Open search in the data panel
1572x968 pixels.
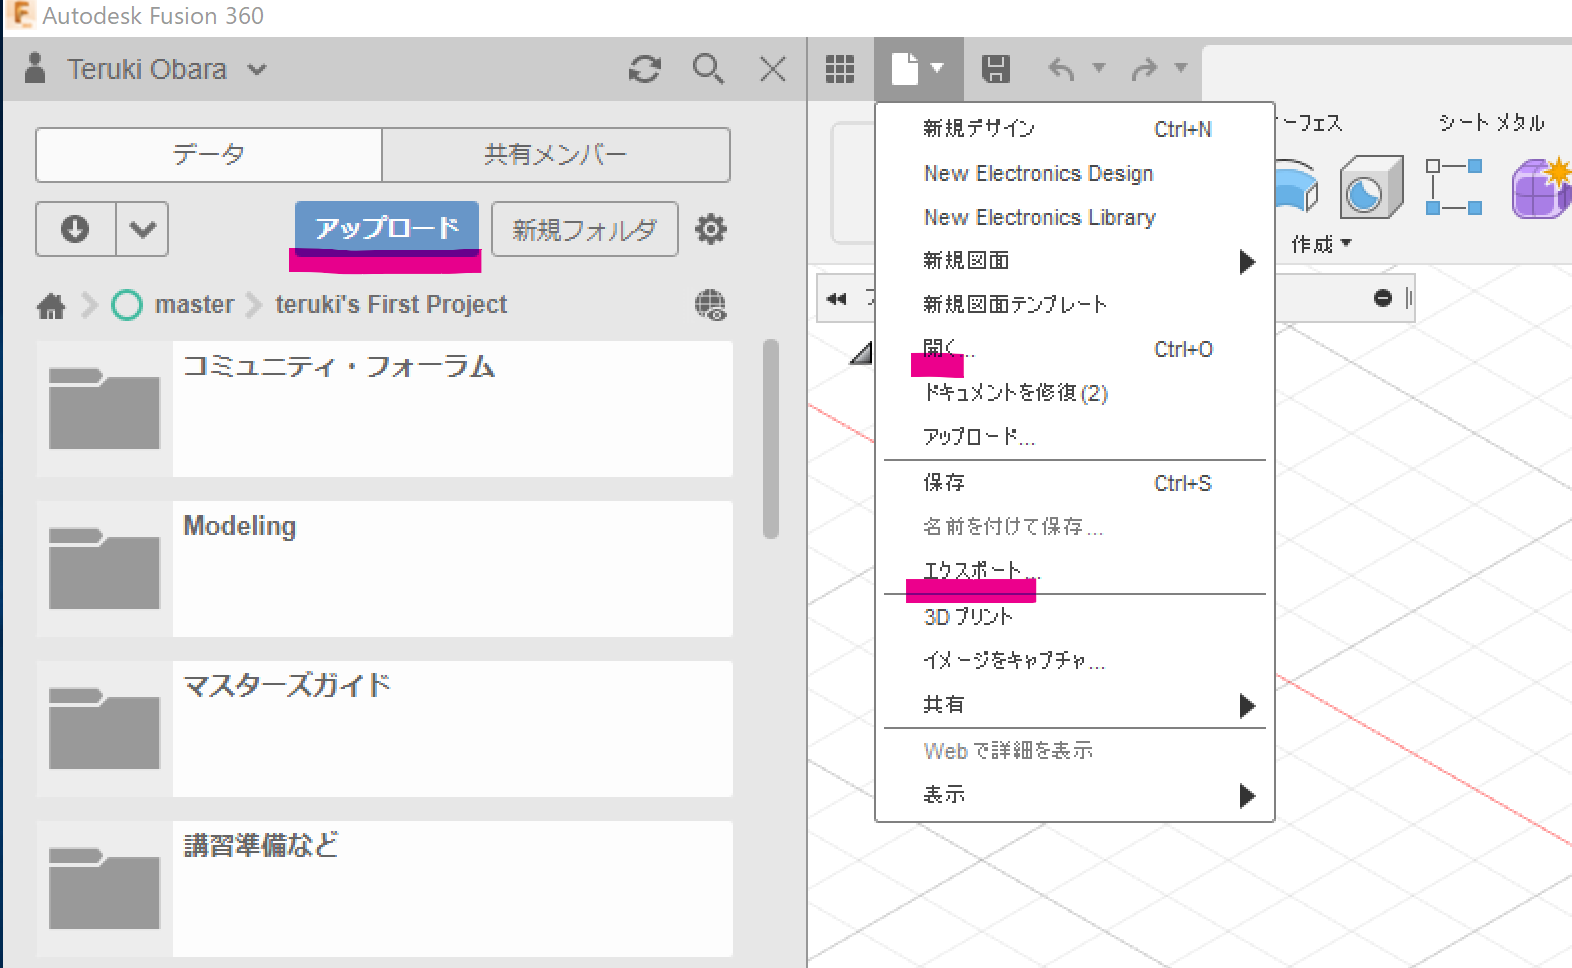[708, 69]
